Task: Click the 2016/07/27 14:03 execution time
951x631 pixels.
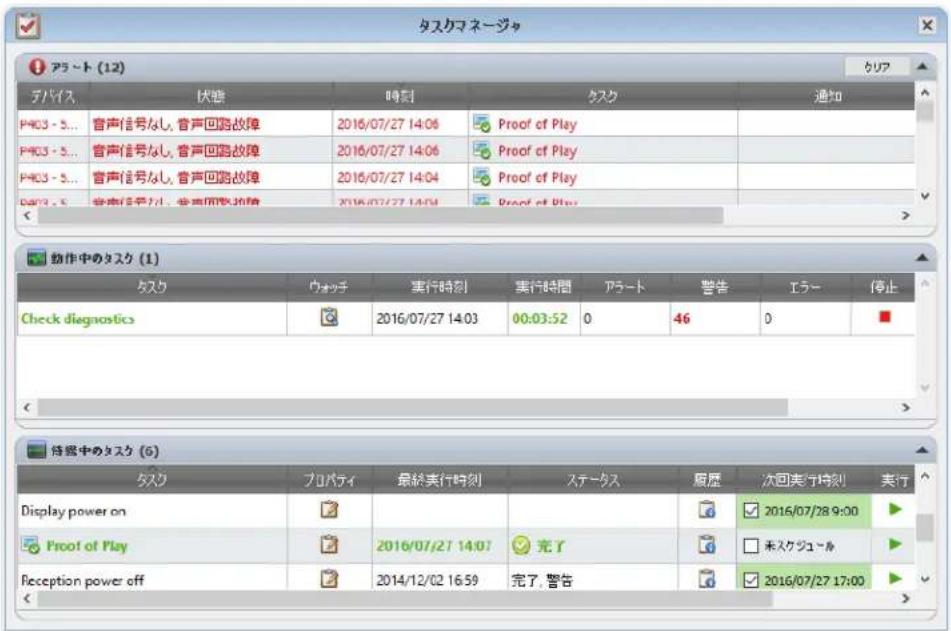Action: 427,319
